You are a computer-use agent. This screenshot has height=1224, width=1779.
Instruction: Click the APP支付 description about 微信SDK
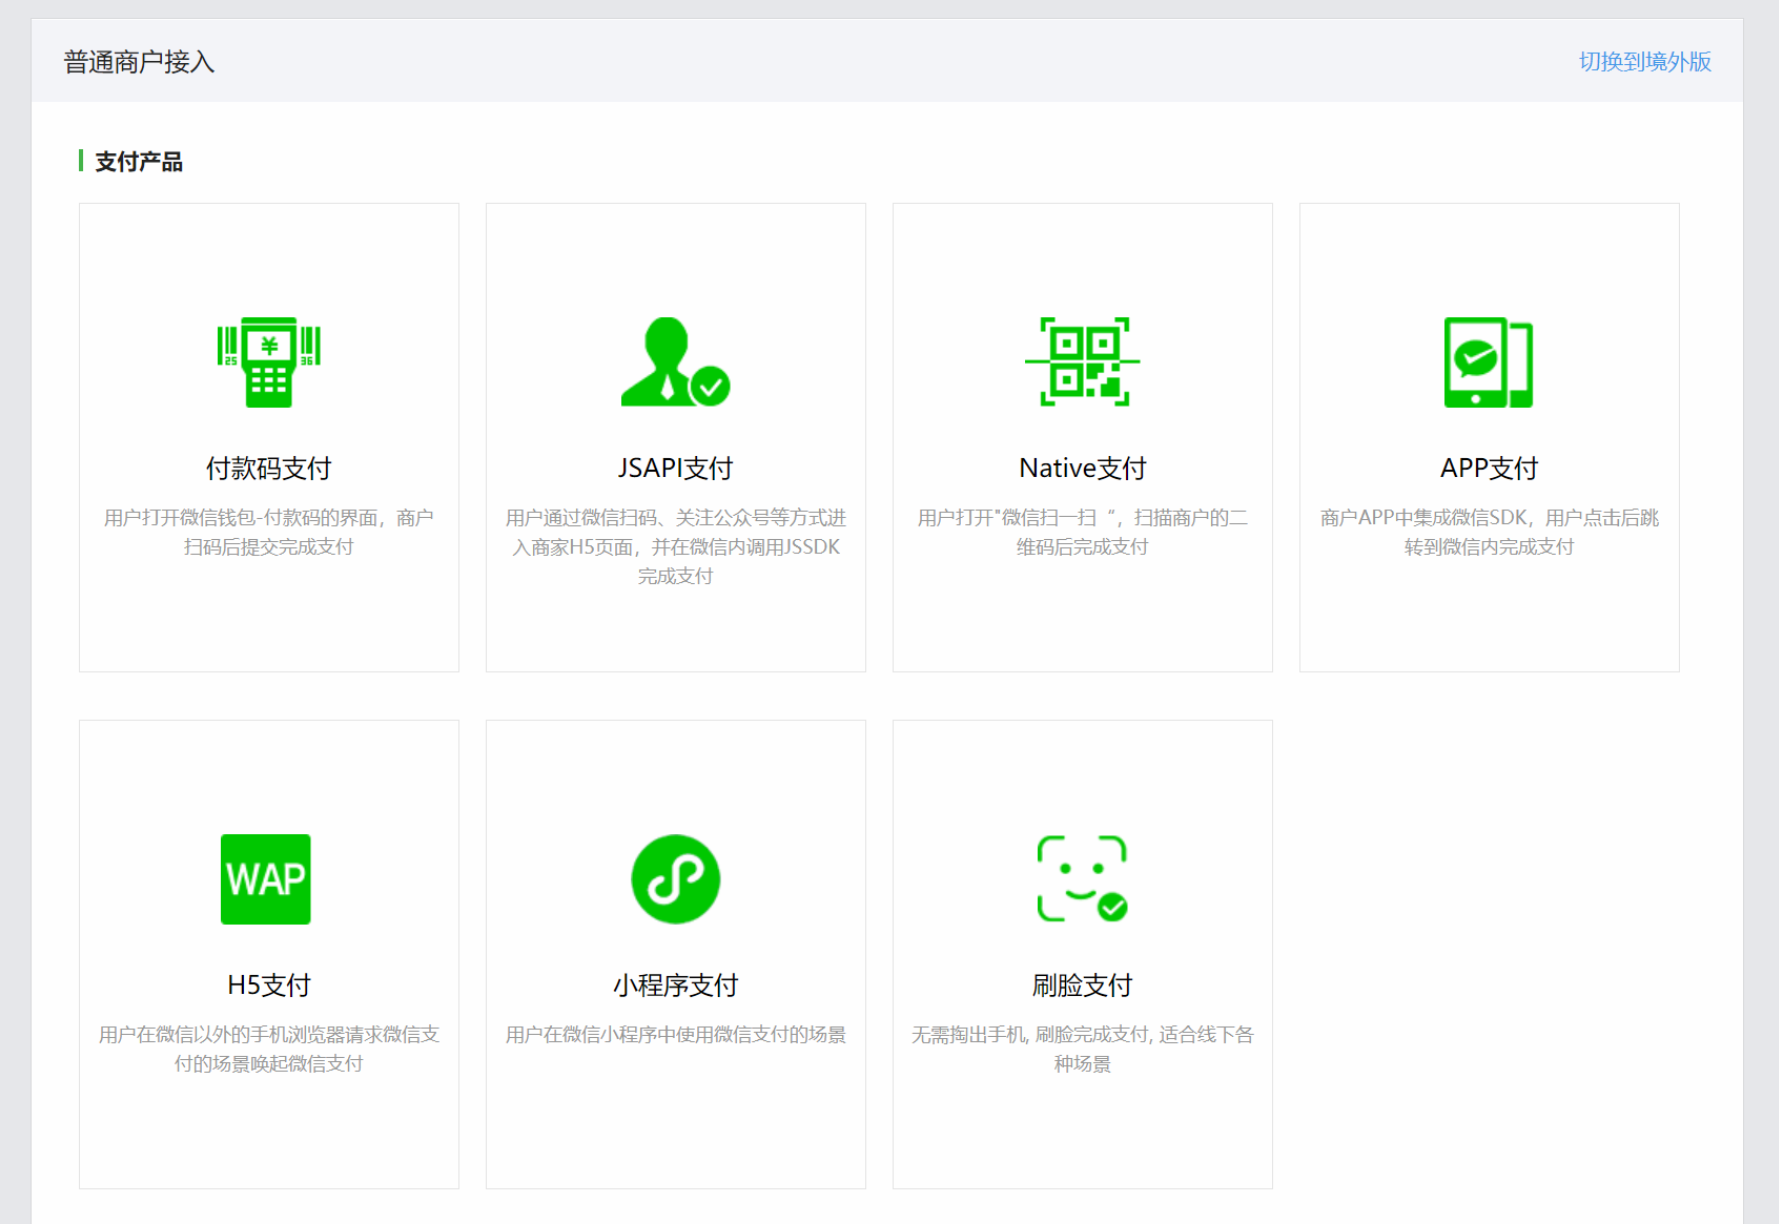click(x=1489, y=532)
